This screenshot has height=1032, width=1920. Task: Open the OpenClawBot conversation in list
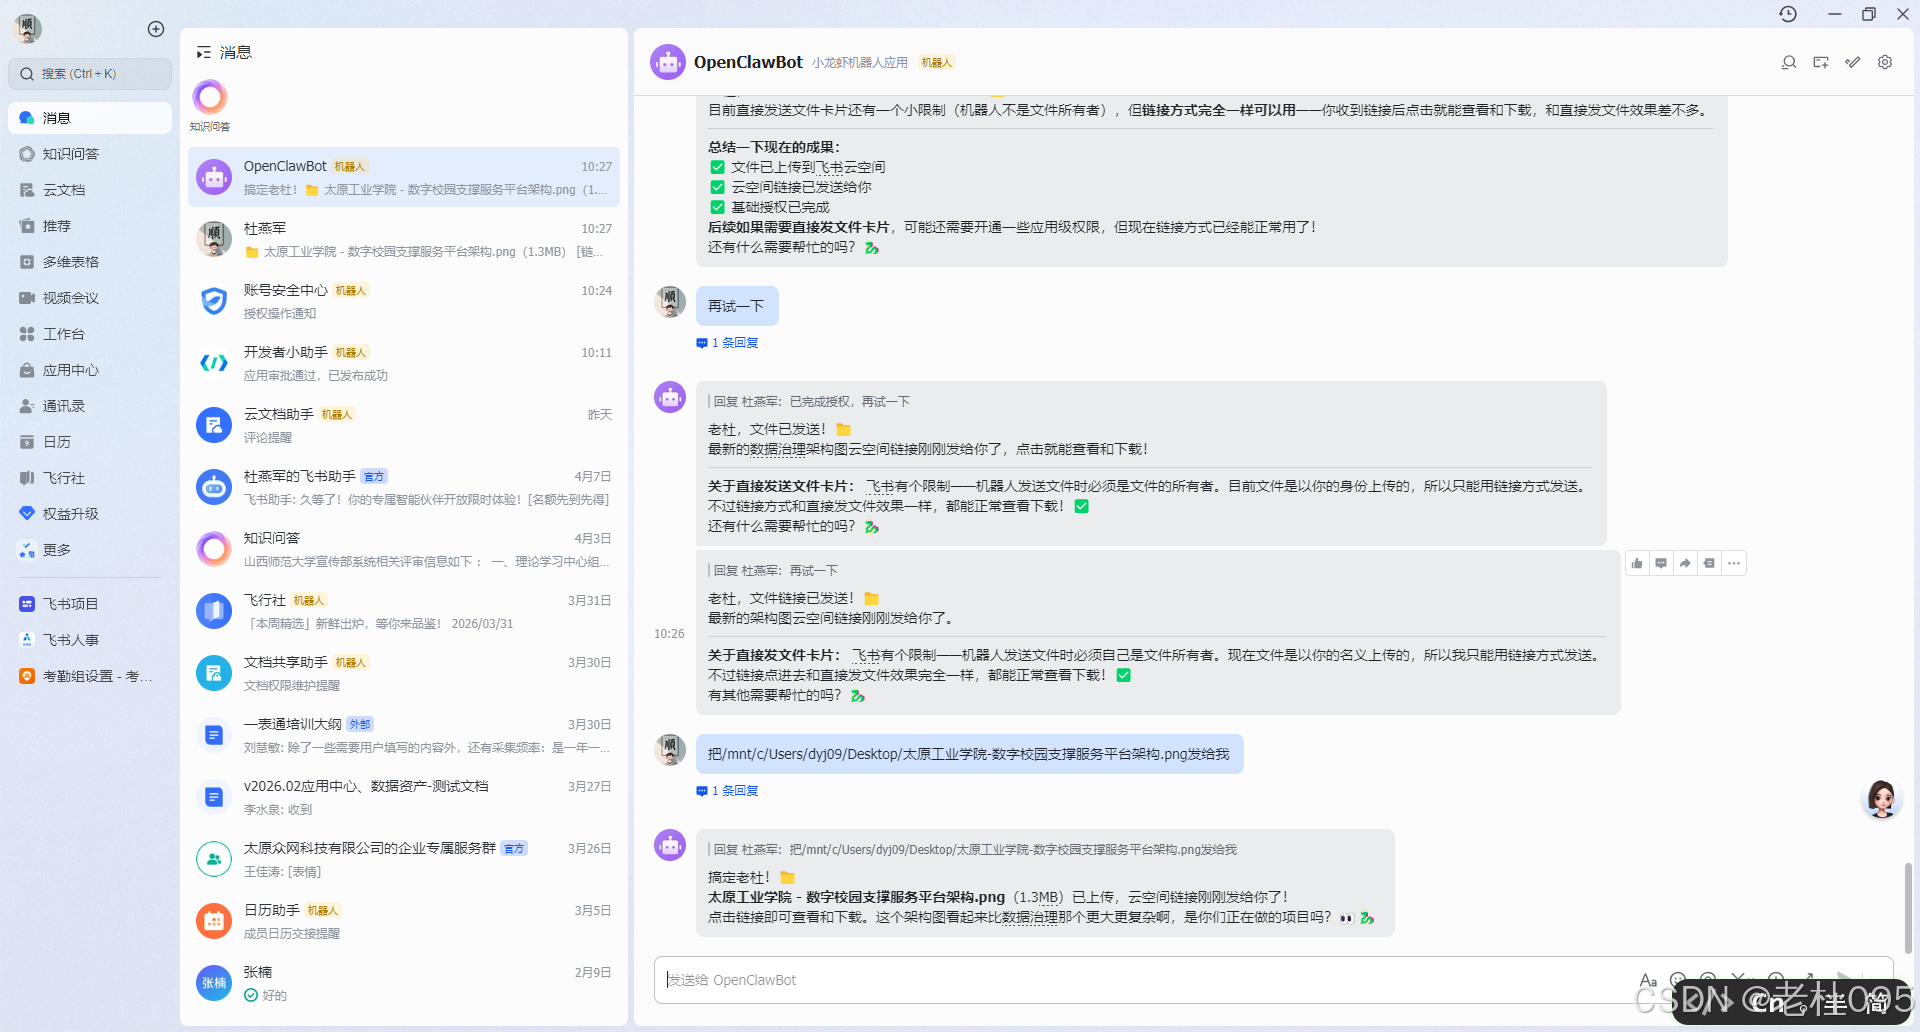[x=404, y=177]
